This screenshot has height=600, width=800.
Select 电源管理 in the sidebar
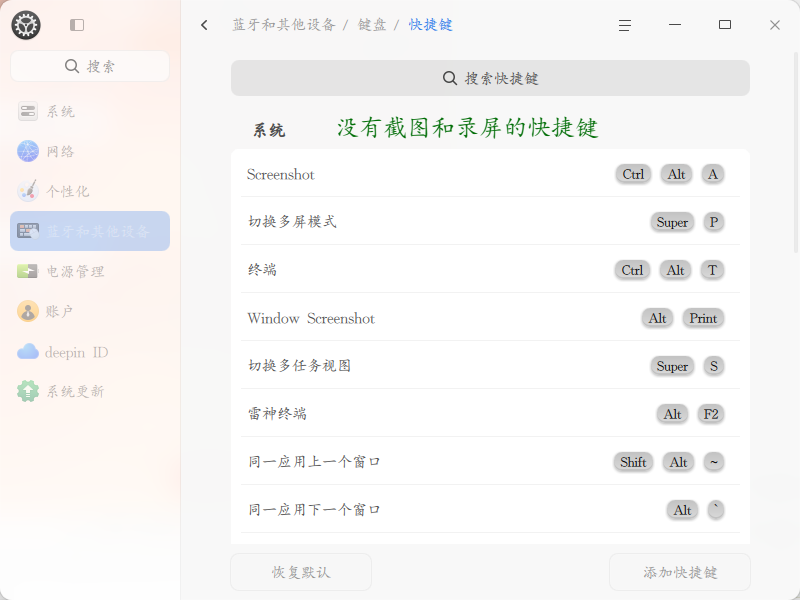click(90, 271)
